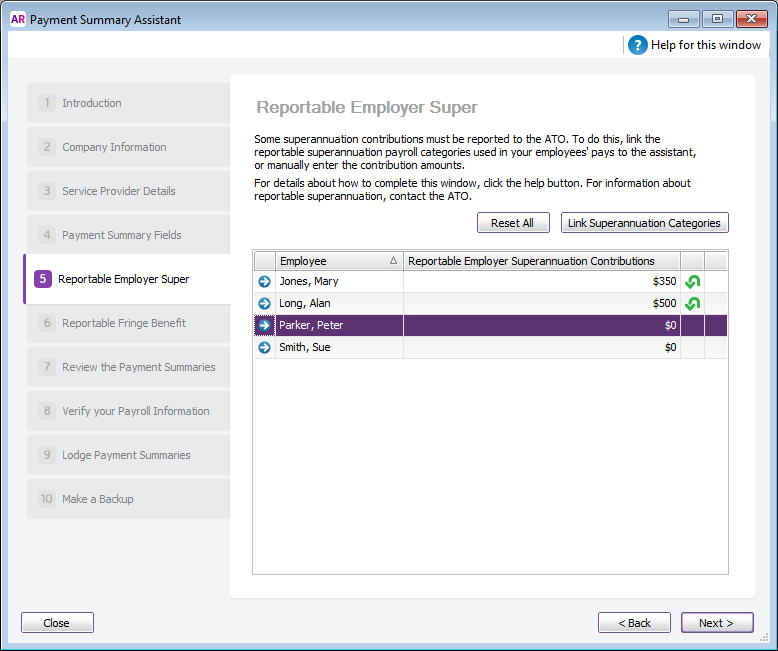Open the zoom arrow for Smith, Sue
Image resolution: width=778 pixels, height=651 pixels.
(x=265, y=348)
